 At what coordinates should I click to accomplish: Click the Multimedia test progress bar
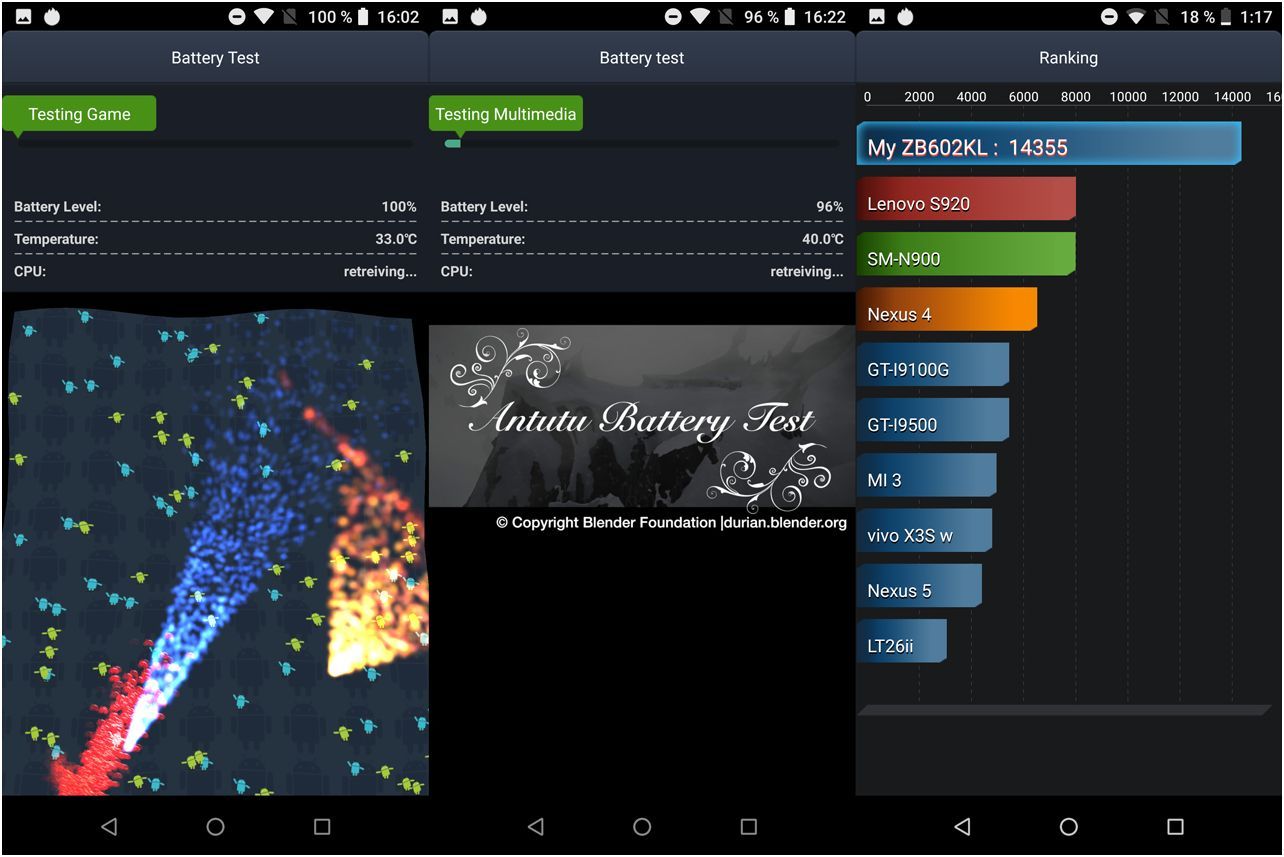tap(642, 144)
